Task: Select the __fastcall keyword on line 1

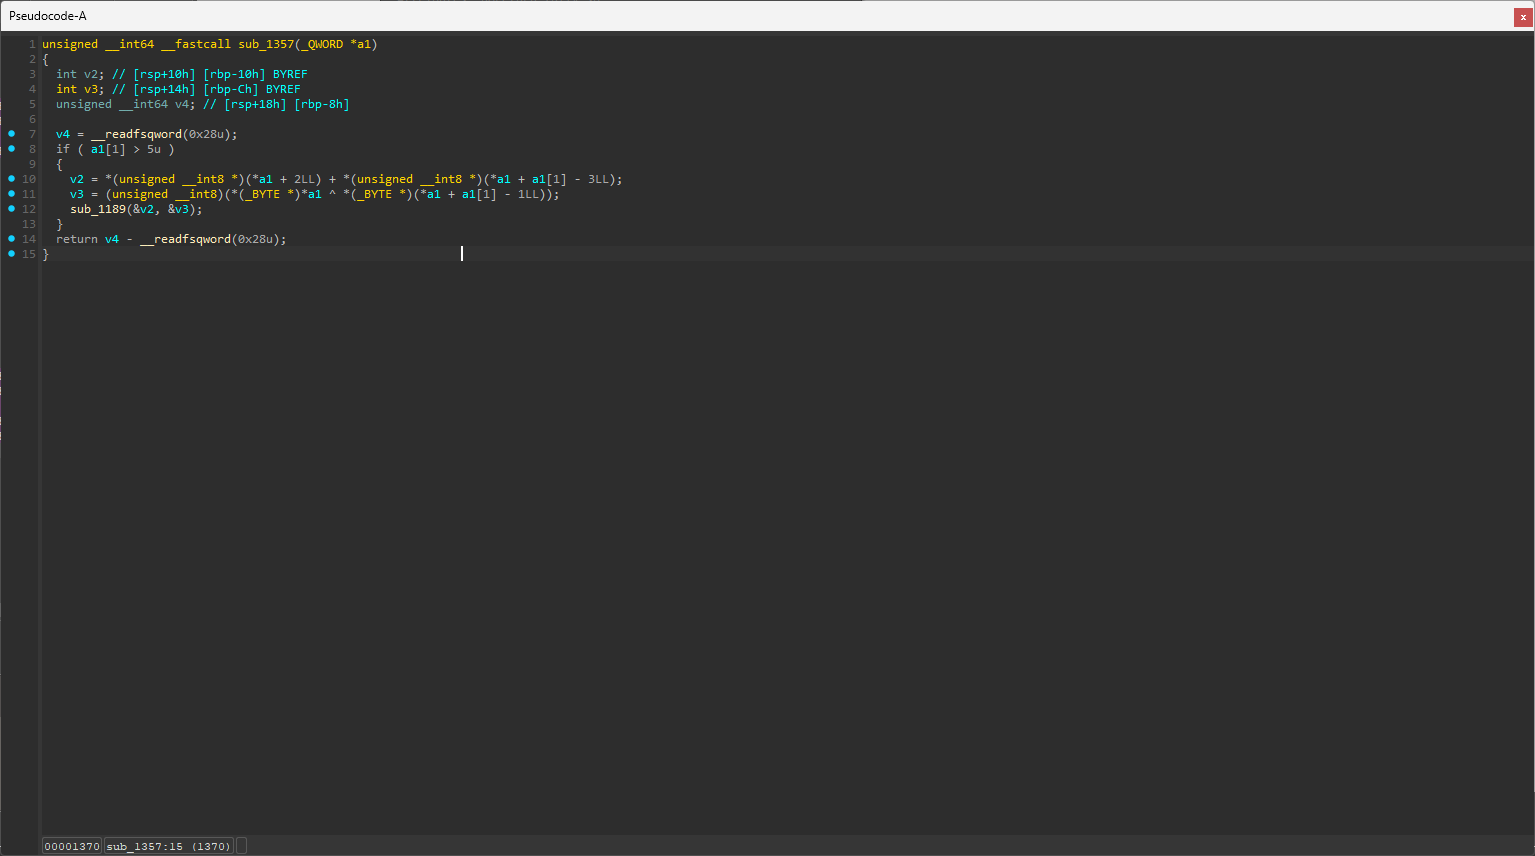Action: pos(196,44)
